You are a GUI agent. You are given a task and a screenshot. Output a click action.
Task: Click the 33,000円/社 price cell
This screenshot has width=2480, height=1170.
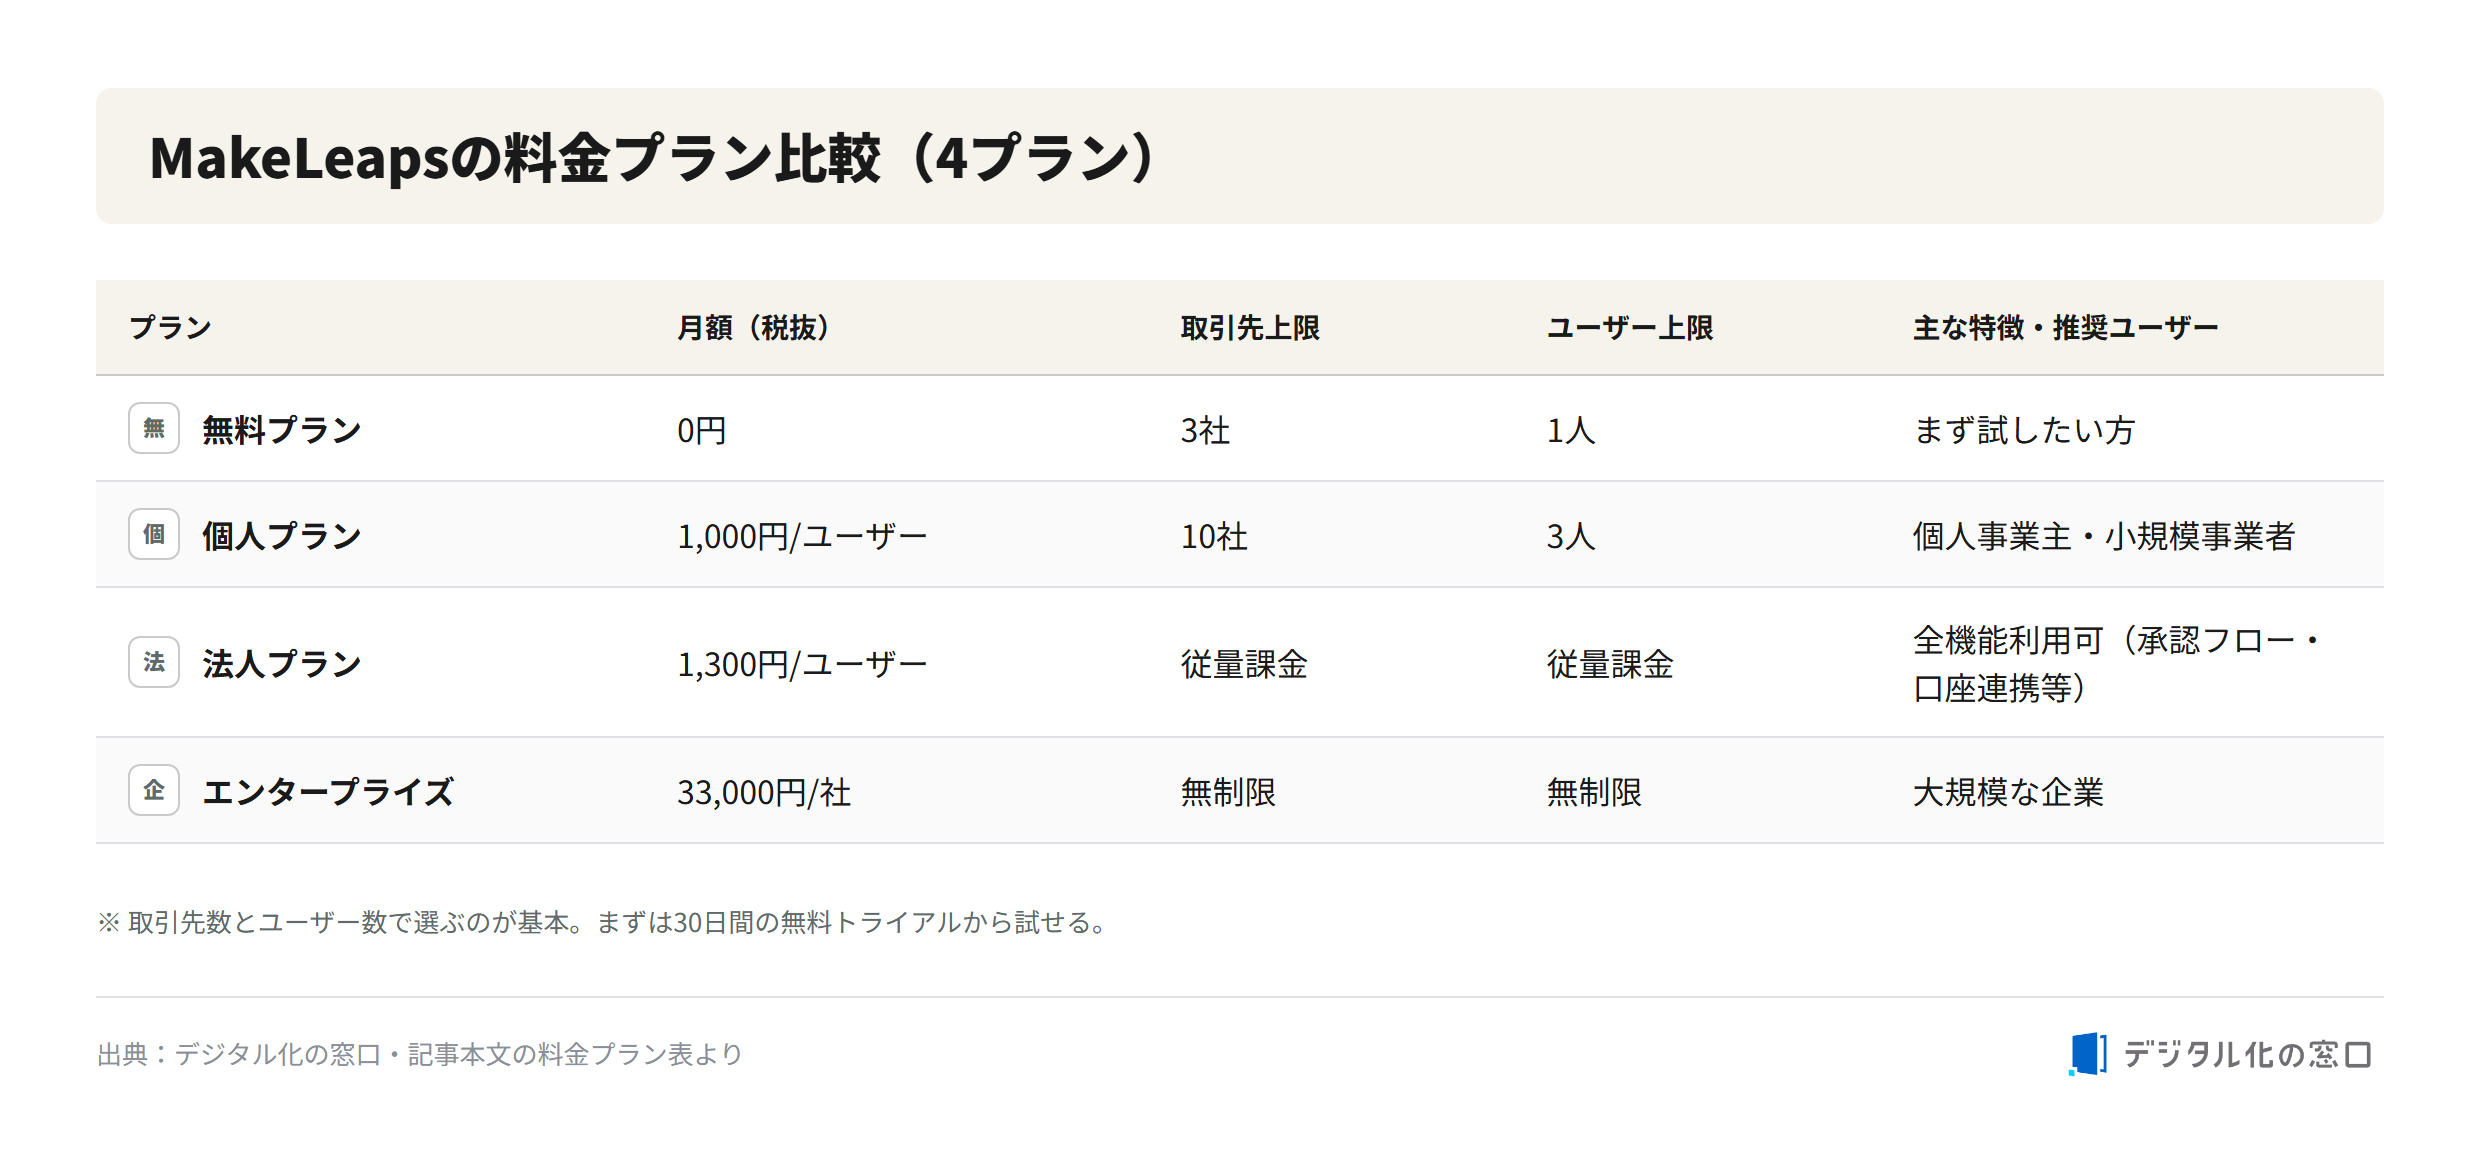(x=764, y=792)
